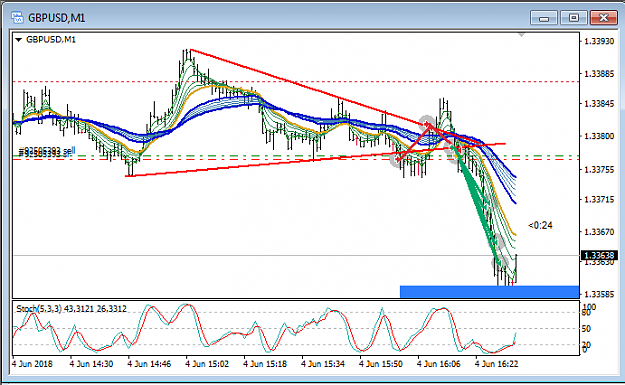
Task: Click the 1.33885 price scale label
Action: [599, 74]
